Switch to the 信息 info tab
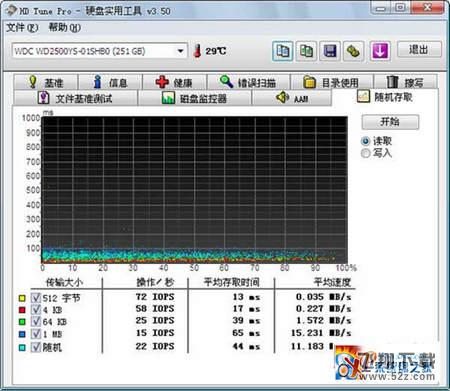This screenshot has width=450, height=391. point(110,82)
